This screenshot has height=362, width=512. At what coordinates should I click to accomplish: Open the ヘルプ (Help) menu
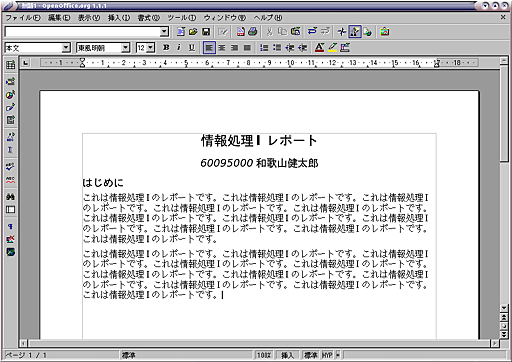268,18
